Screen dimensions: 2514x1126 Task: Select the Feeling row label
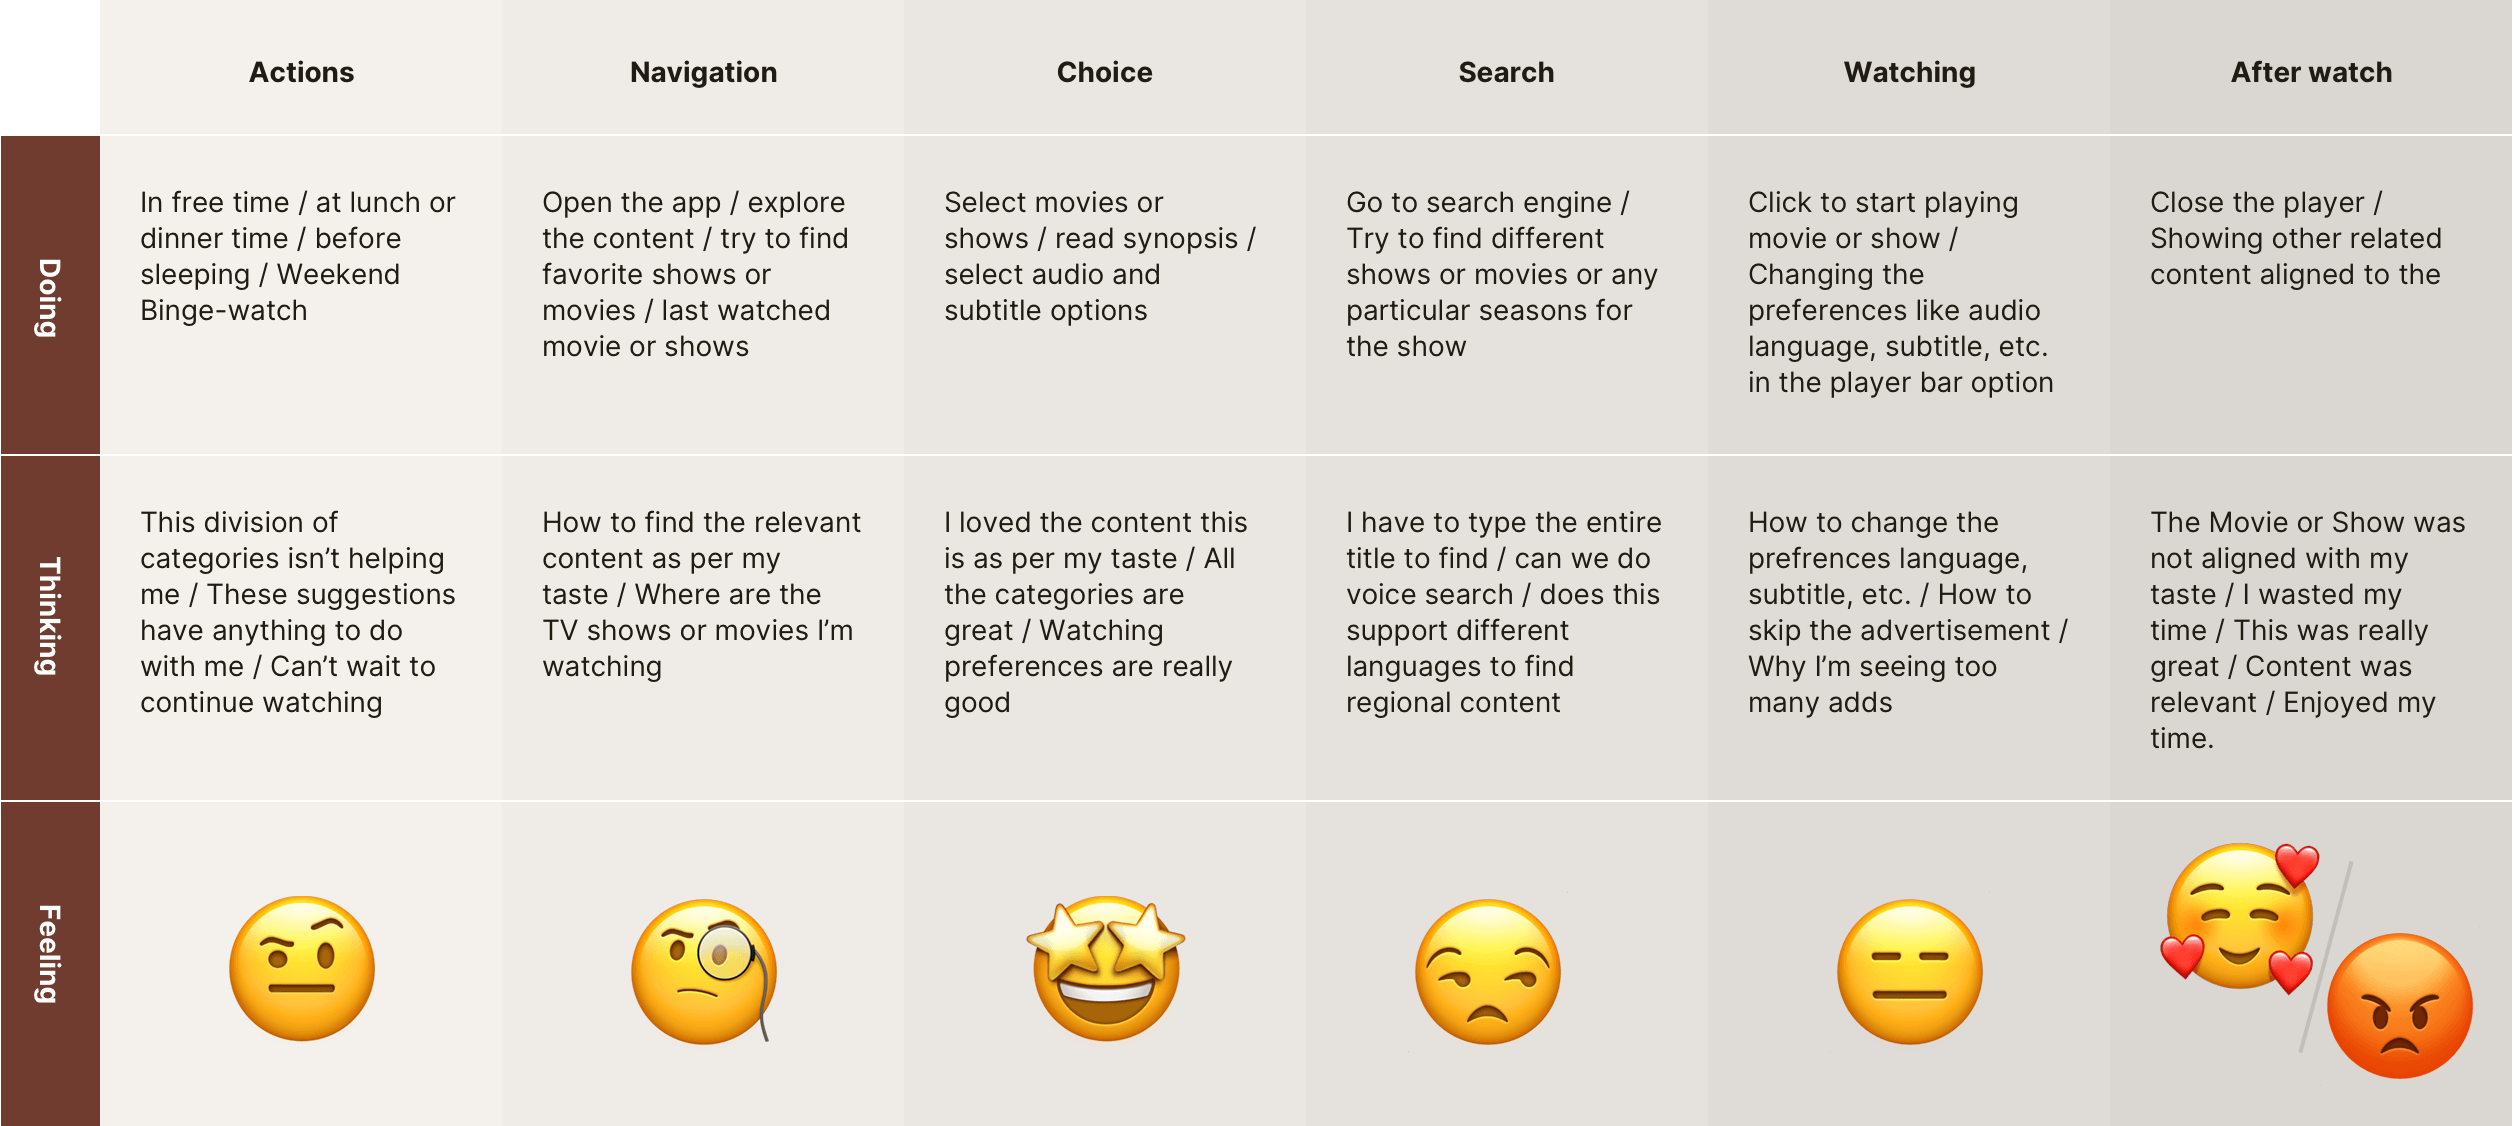pyautogui.click(x=50, y=954)
